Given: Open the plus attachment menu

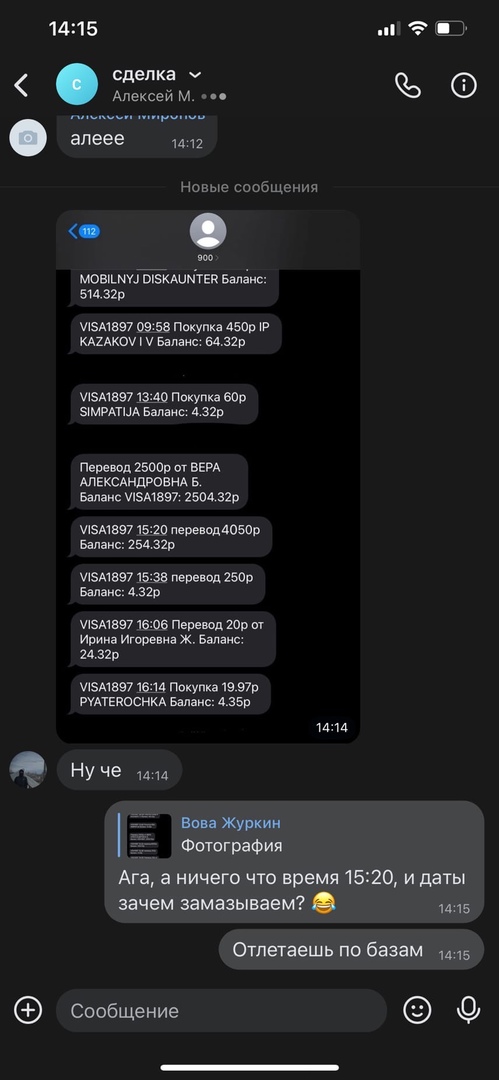Looking at the screenshot, I should (28, 1010).
